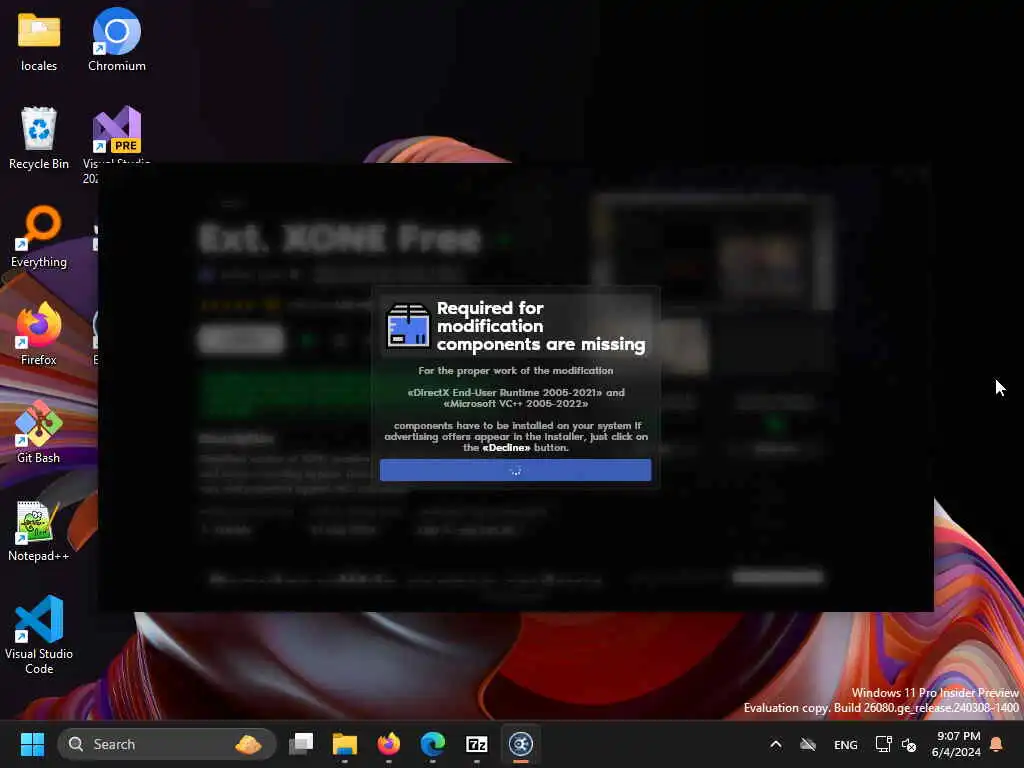Viewport: 1024px width, 768px height.
Task: Open Notepad++ desktop shortcut
Action: tap(39, 530)
